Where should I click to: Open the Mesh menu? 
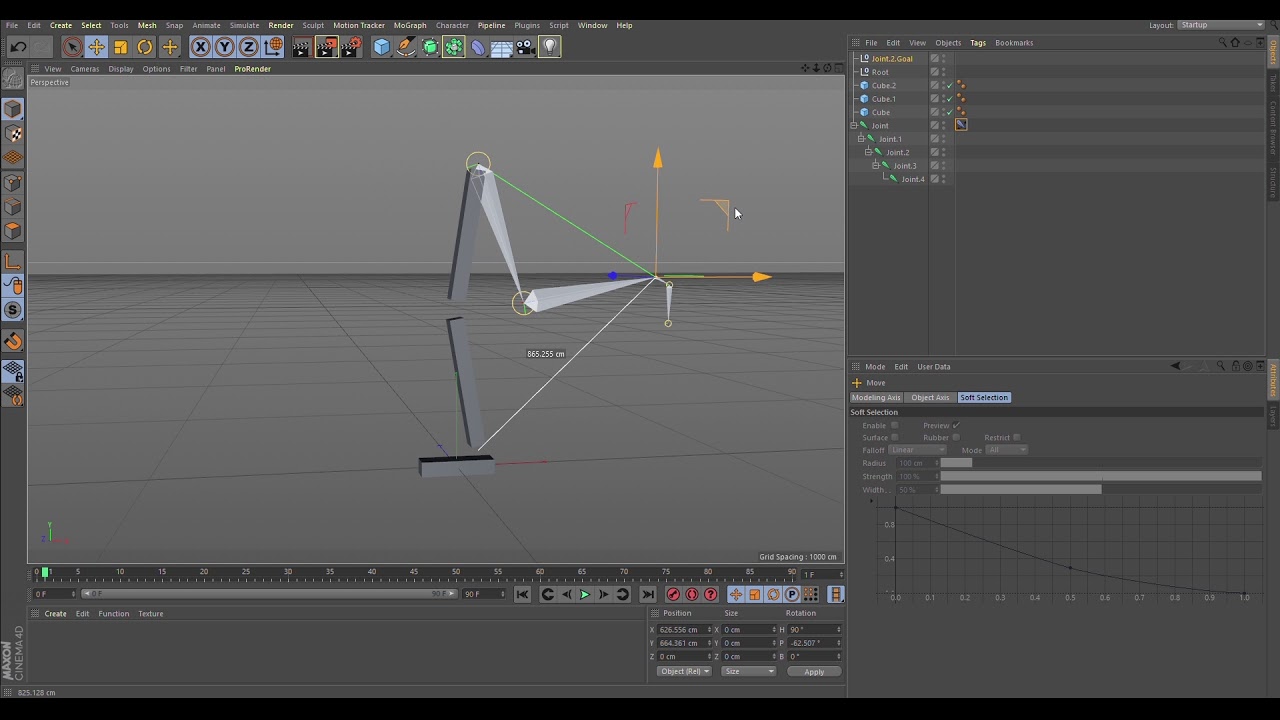point(147,25)
